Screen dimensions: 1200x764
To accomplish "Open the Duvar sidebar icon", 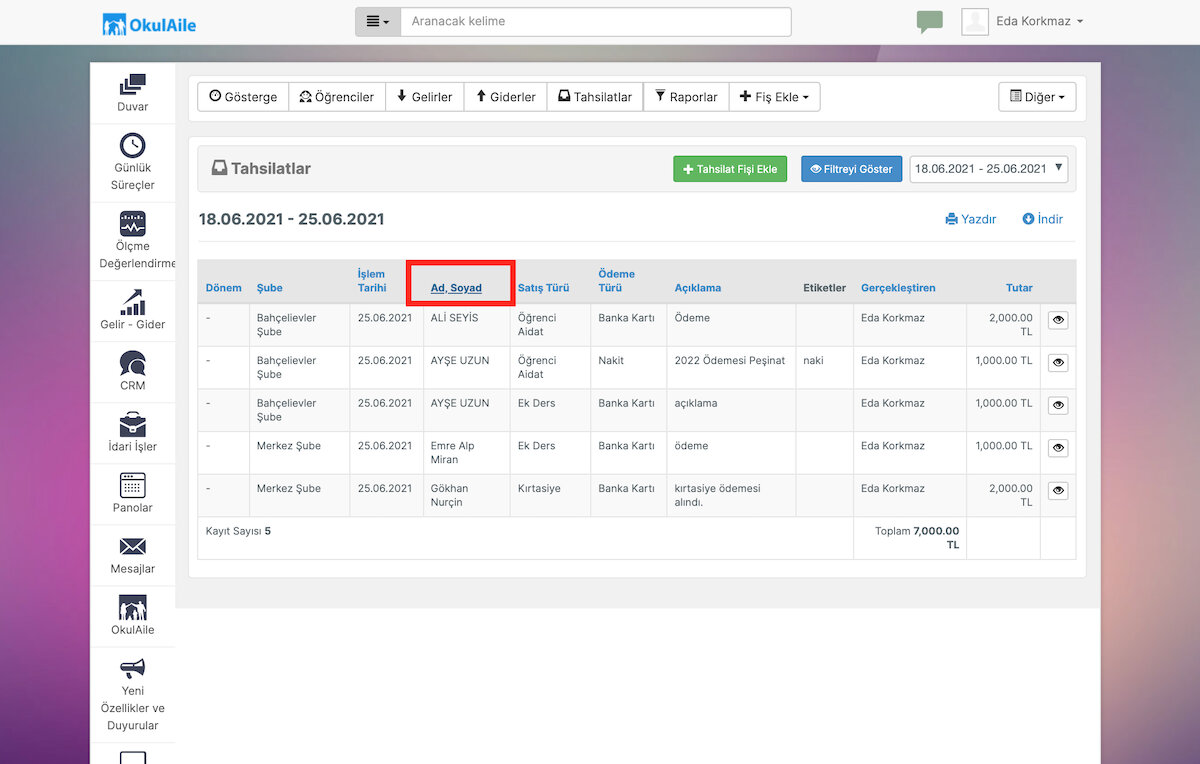I will pos(132,85).
